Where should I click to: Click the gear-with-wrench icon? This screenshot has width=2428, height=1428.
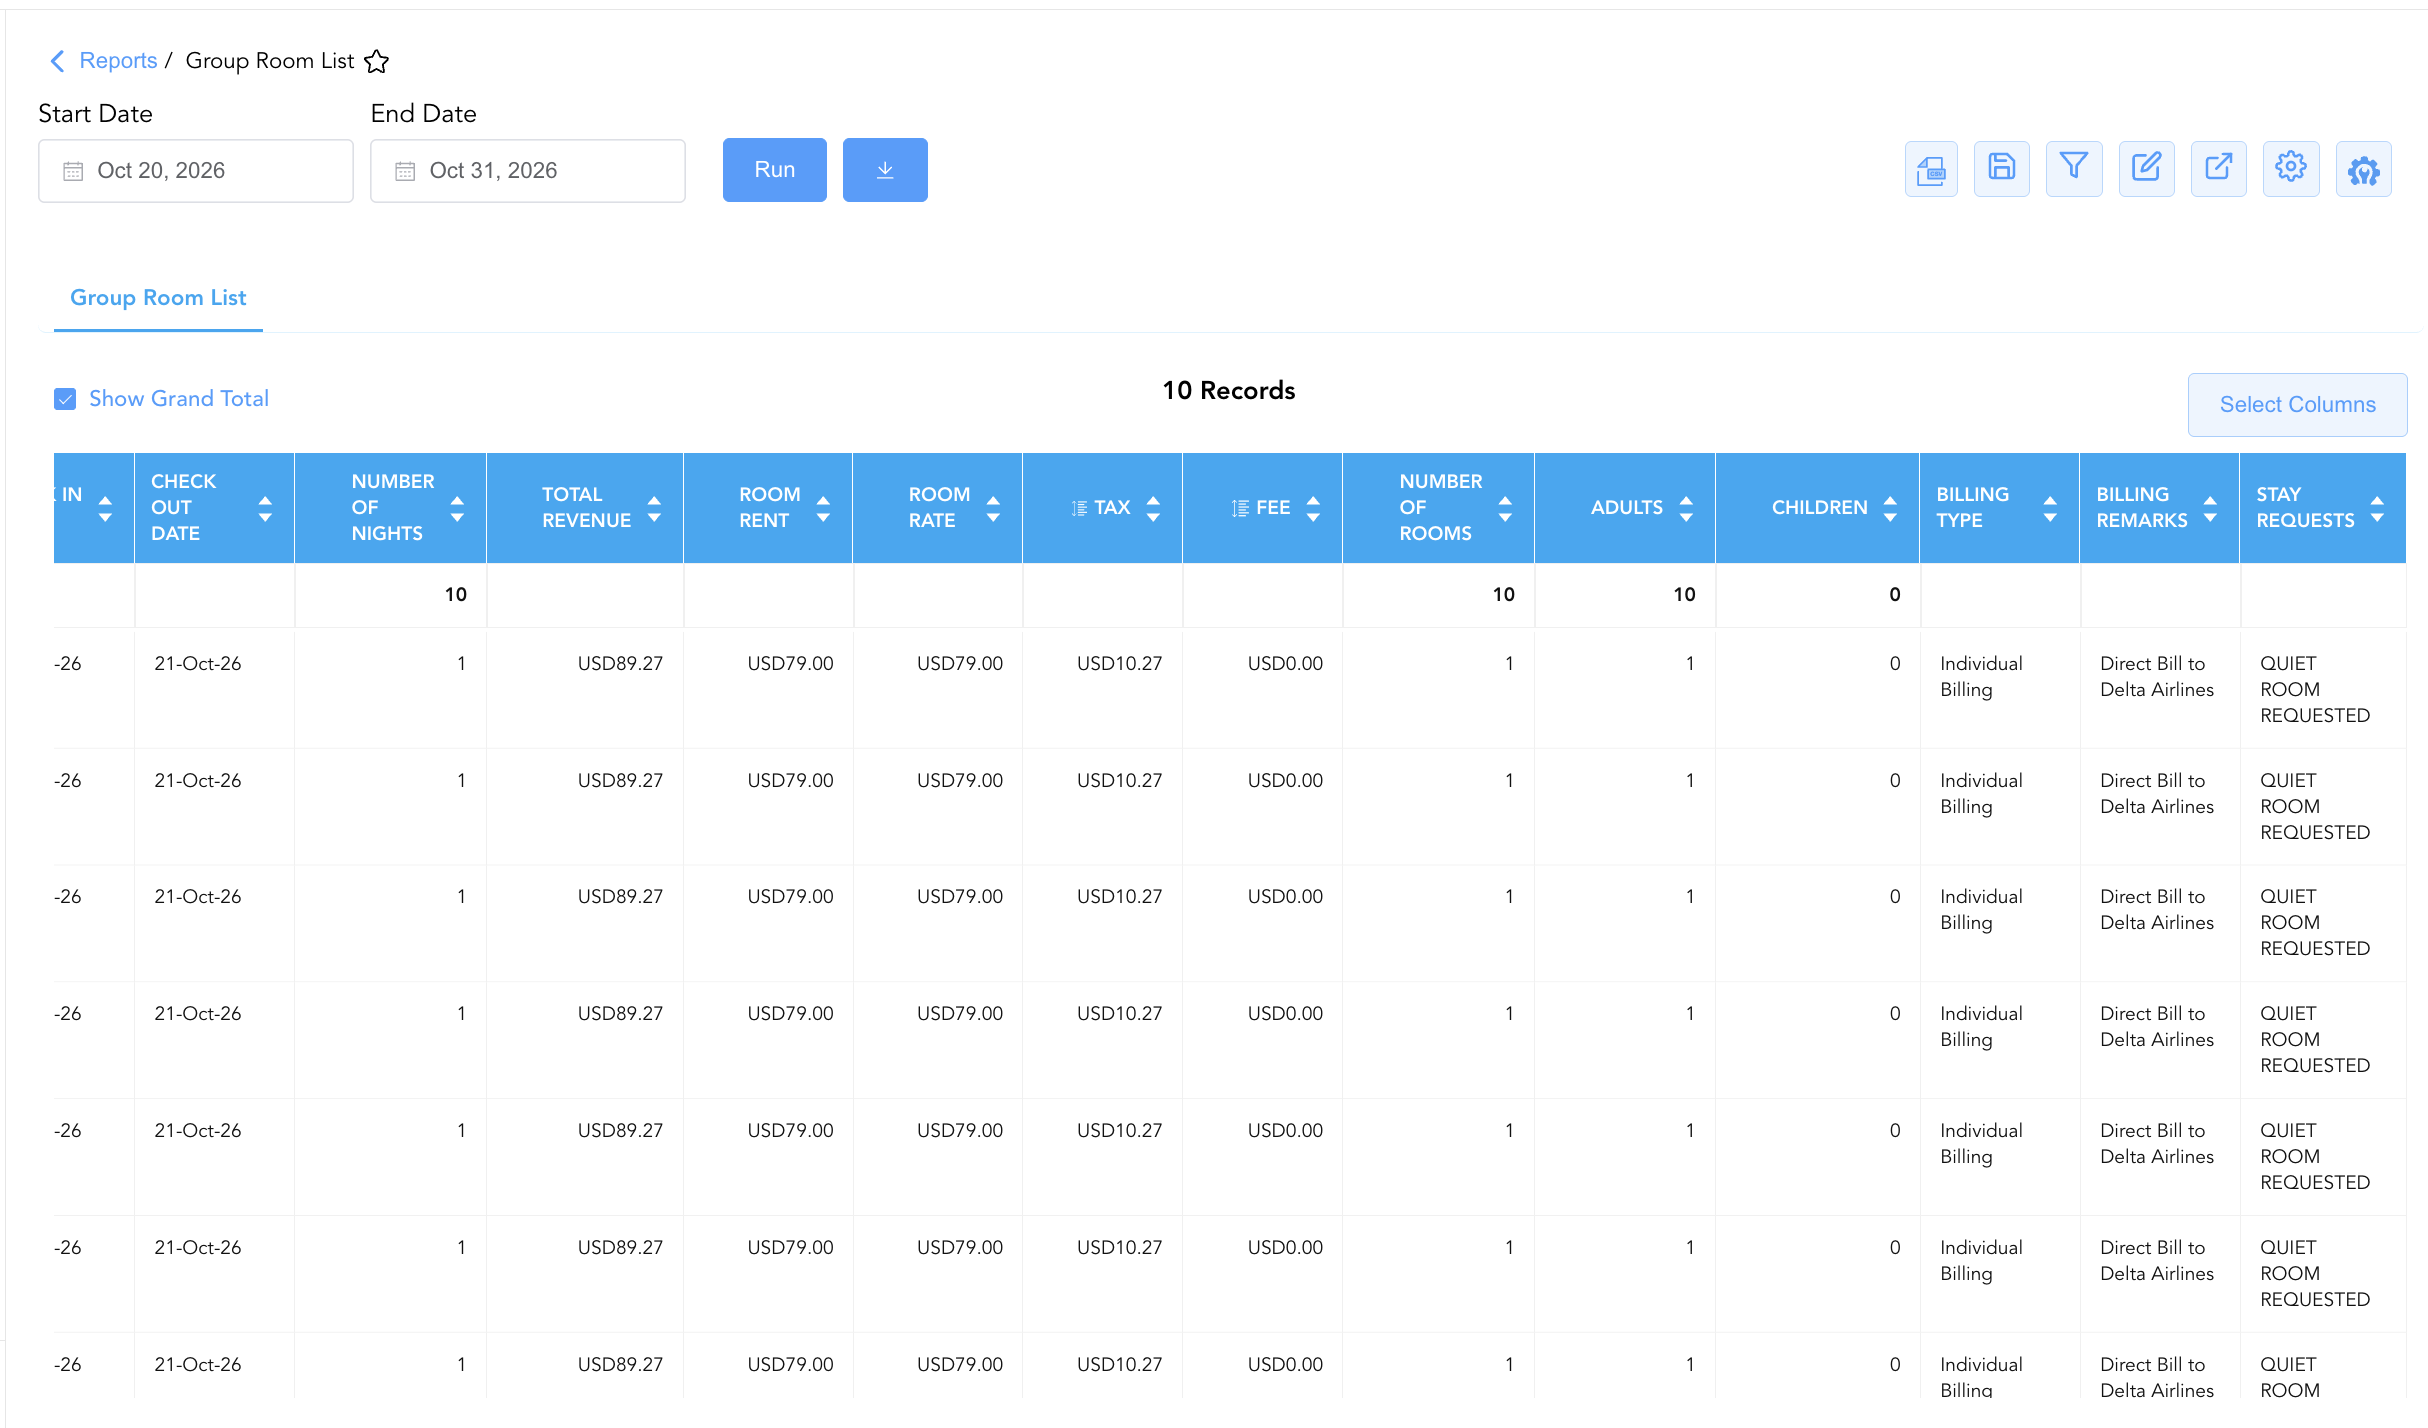(2364, 170)
